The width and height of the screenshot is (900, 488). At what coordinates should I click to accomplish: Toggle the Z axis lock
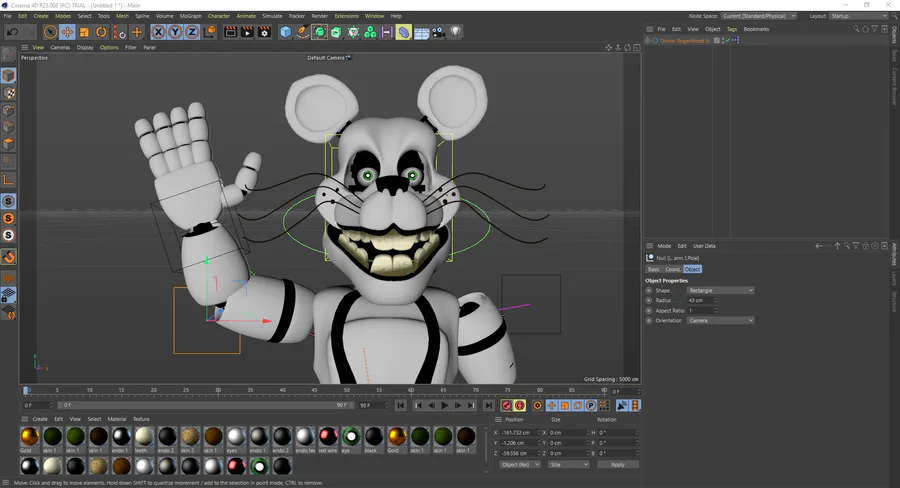pos(192,32)
